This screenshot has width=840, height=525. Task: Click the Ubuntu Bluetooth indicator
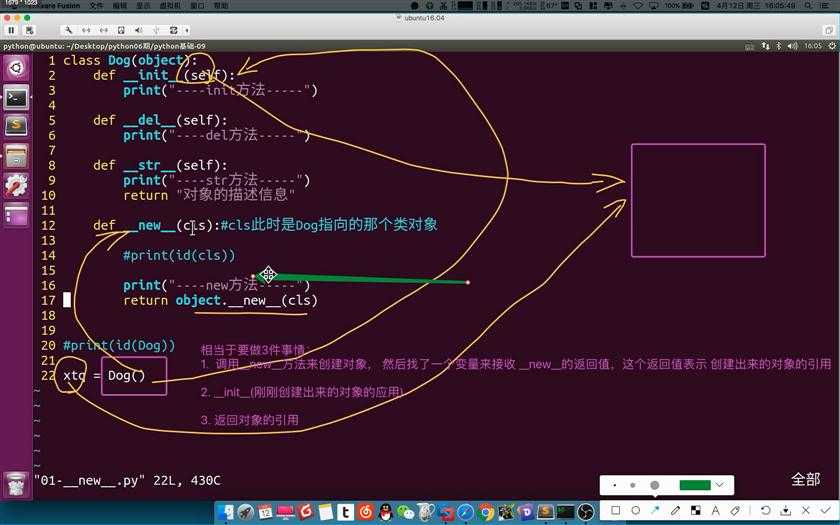[x=779, y=46]
